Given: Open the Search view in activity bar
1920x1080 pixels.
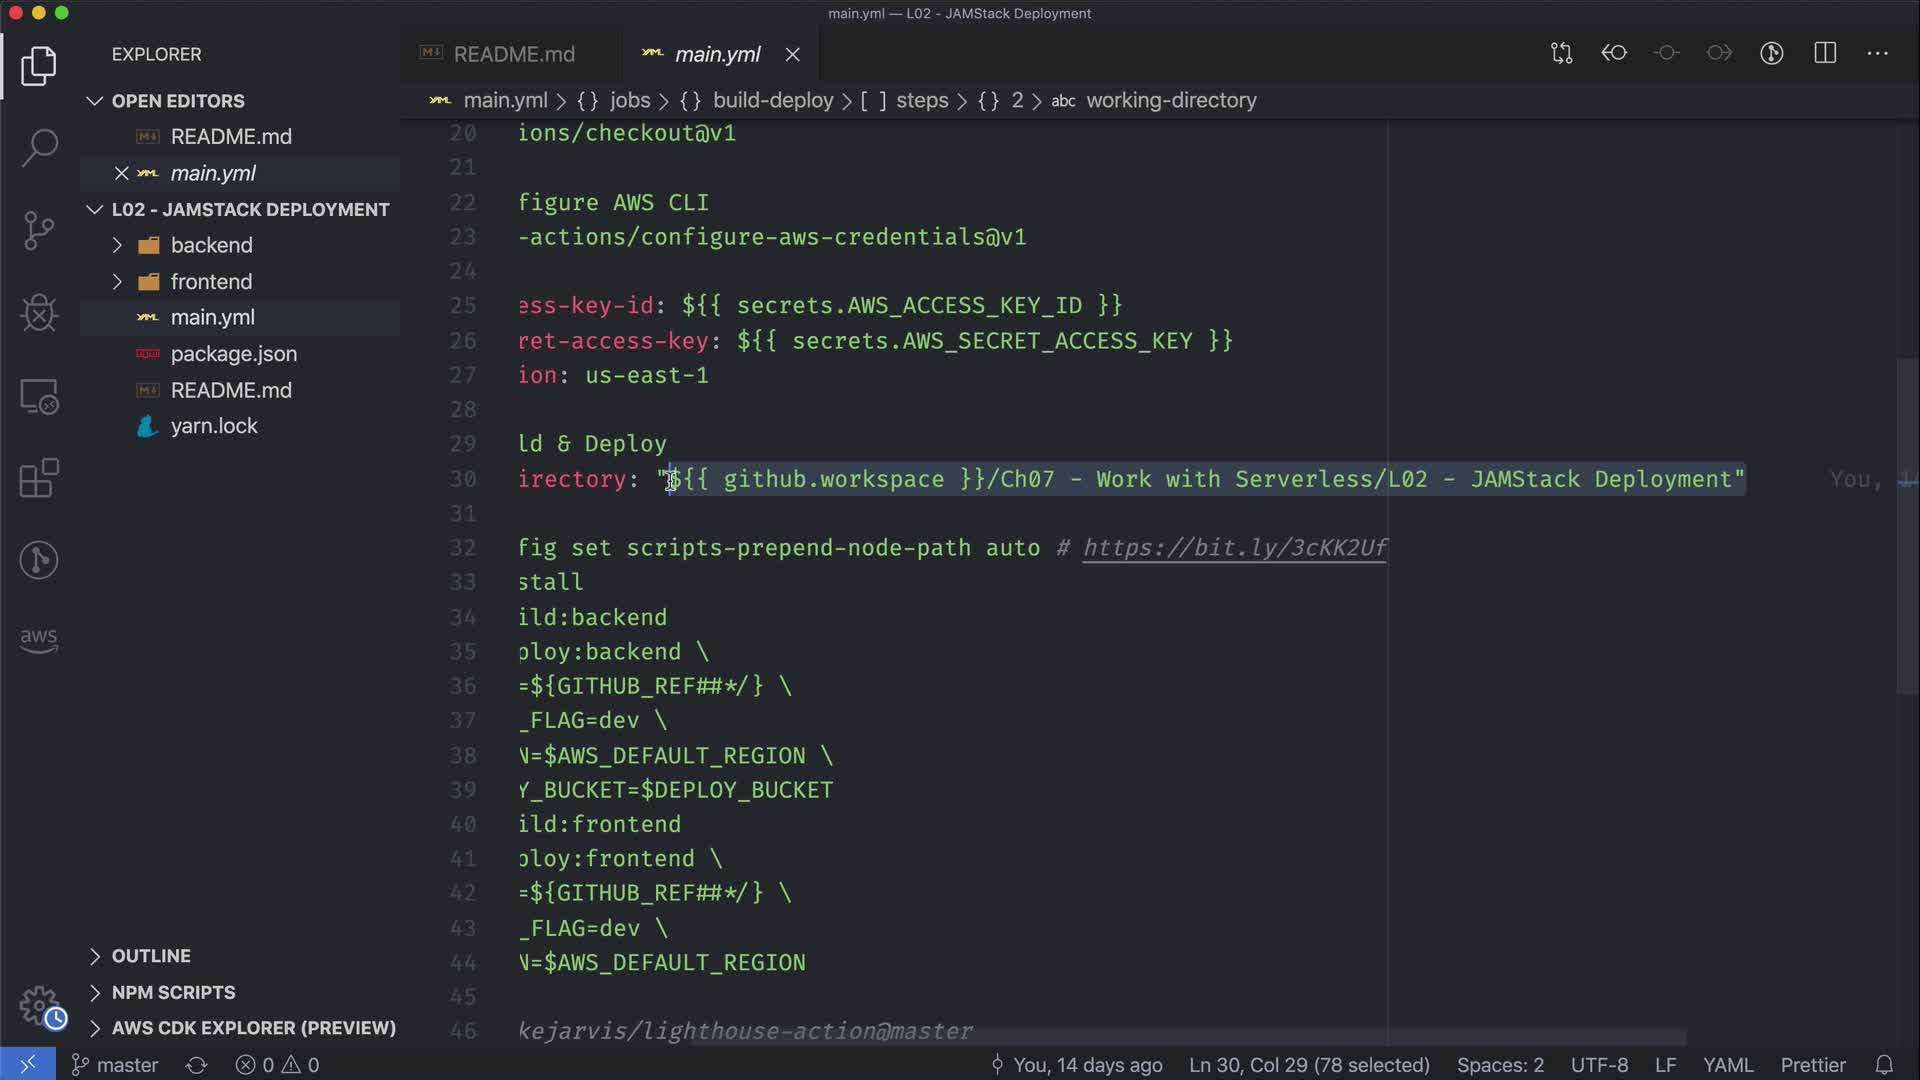Looking at the screenshot, I should 39,148.
